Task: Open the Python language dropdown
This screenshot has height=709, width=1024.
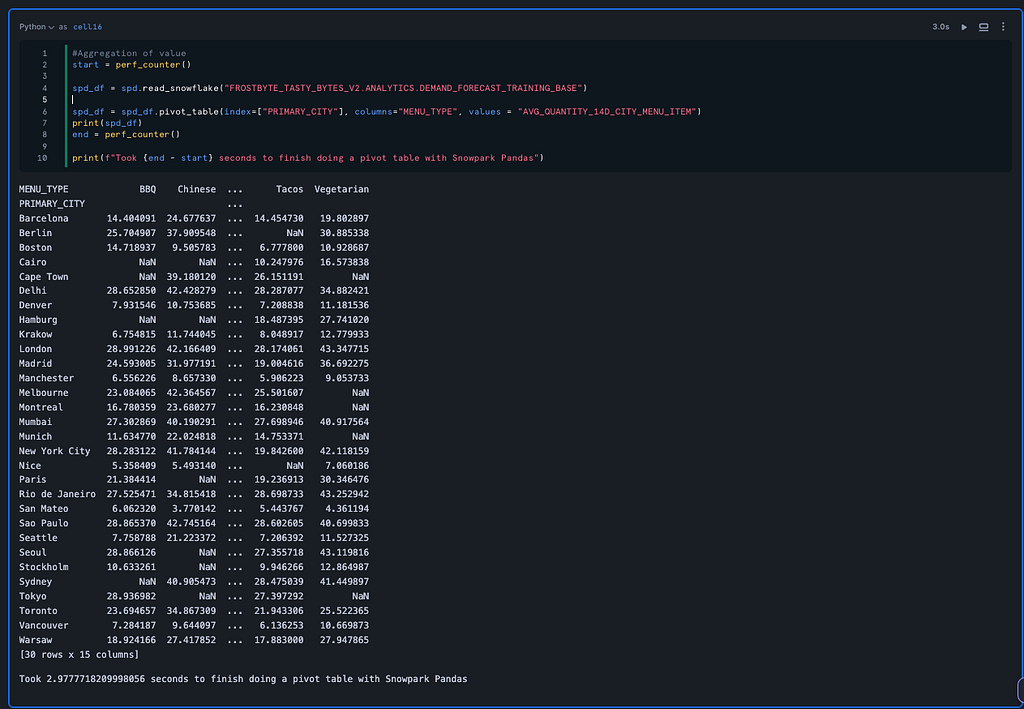Action: pos(37,27)
